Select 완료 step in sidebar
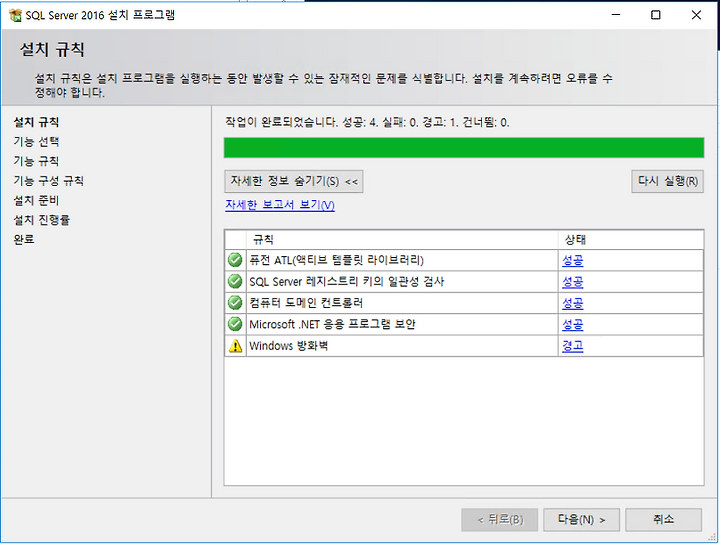The image size is (720, 545). (x=24, y=240)
